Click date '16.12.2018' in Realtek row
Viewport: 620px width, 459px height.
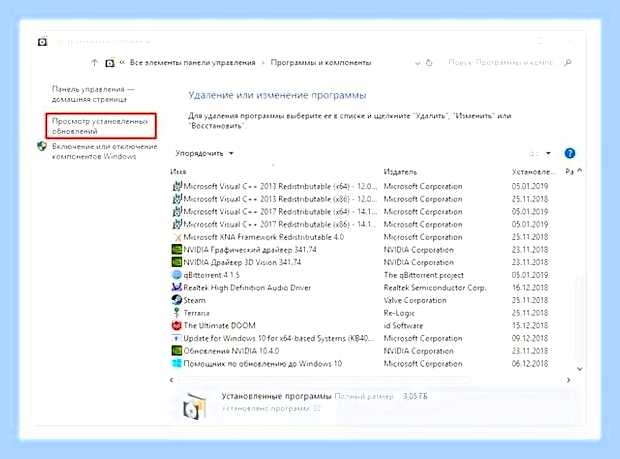coord(530,287)
